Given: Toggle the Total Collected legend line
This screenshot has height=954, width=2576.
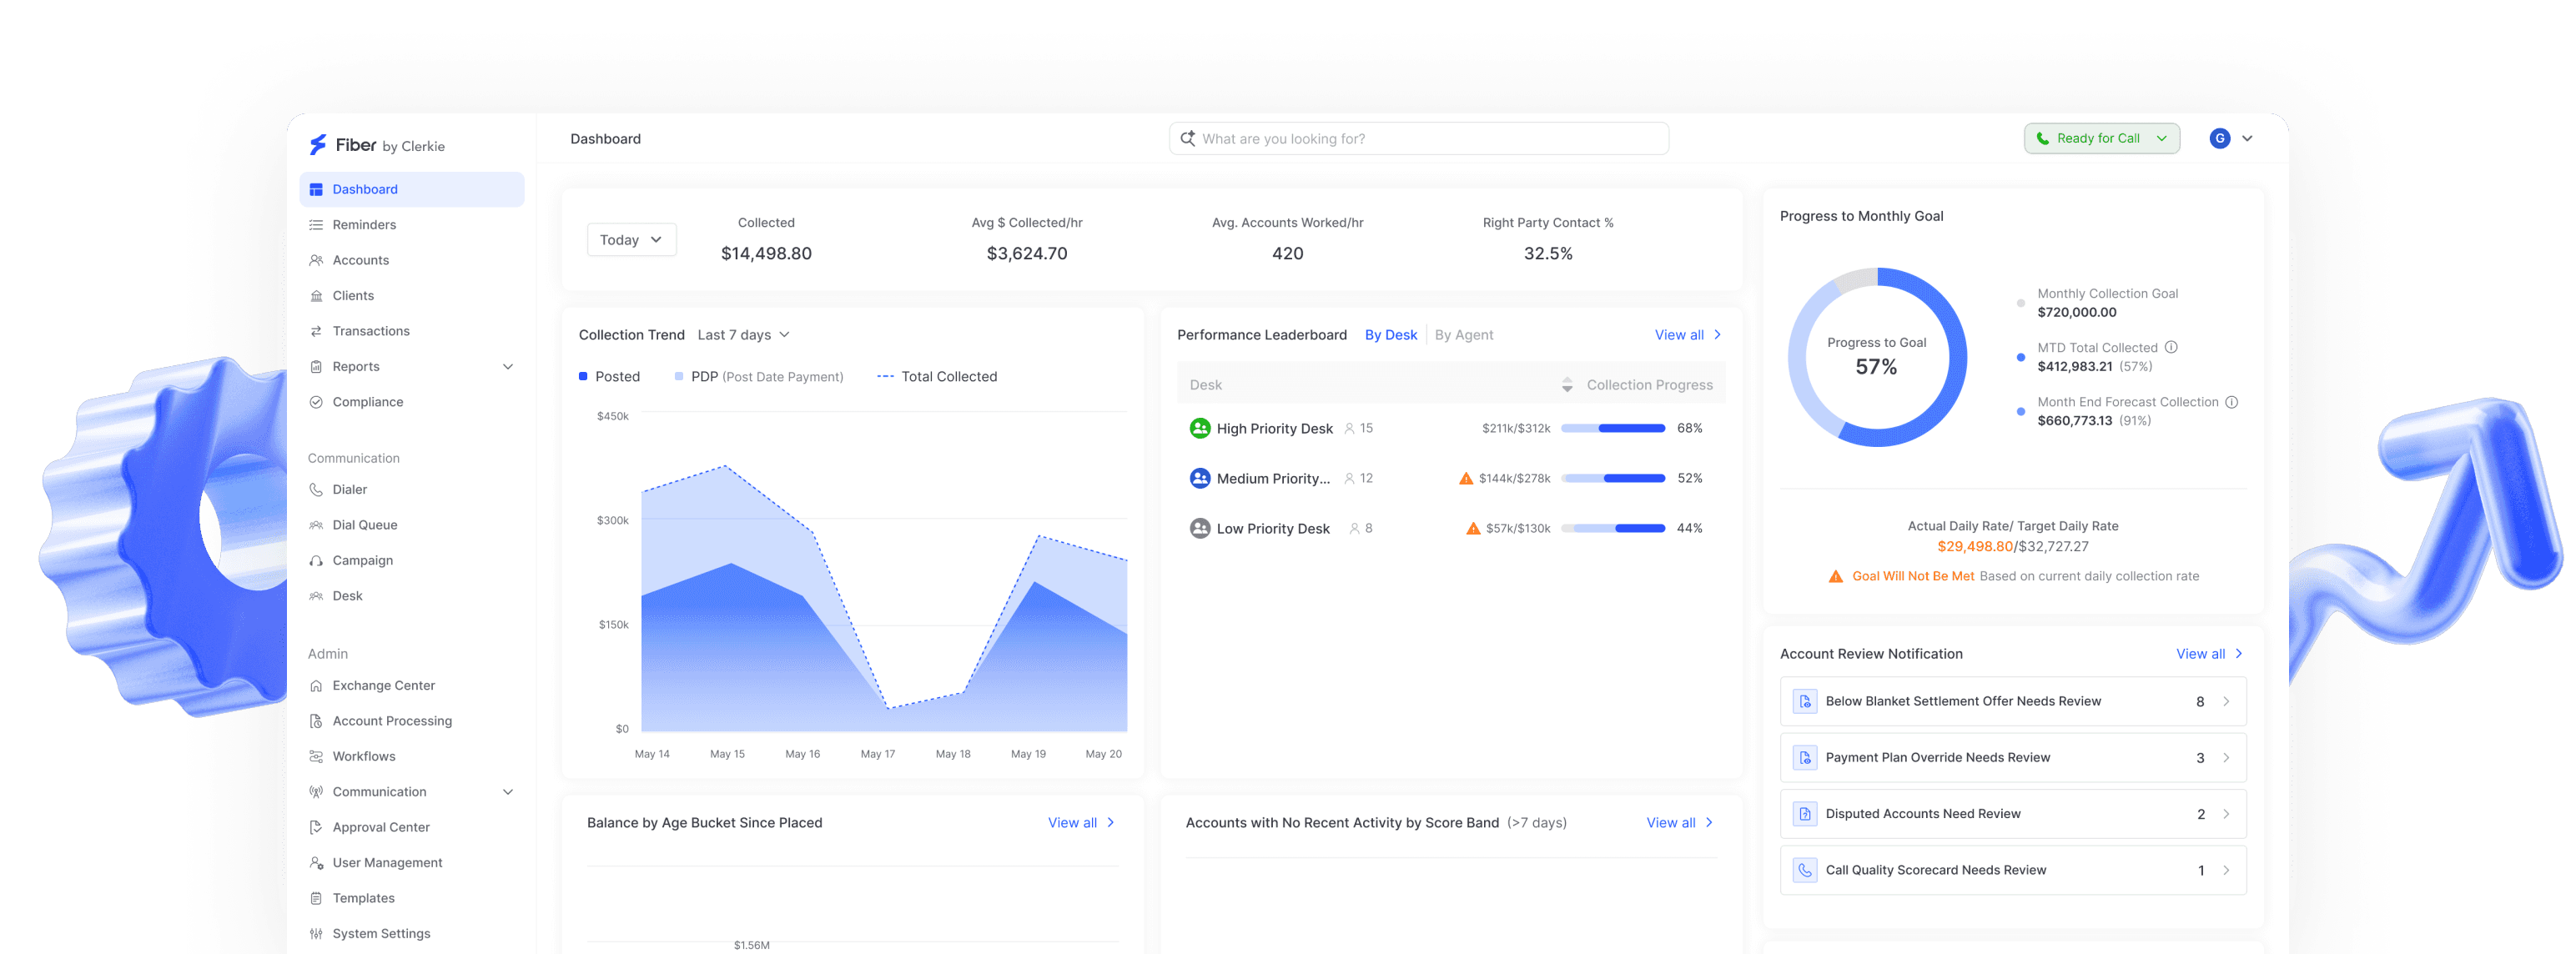Looking at the screenshot, I should 936,377.
